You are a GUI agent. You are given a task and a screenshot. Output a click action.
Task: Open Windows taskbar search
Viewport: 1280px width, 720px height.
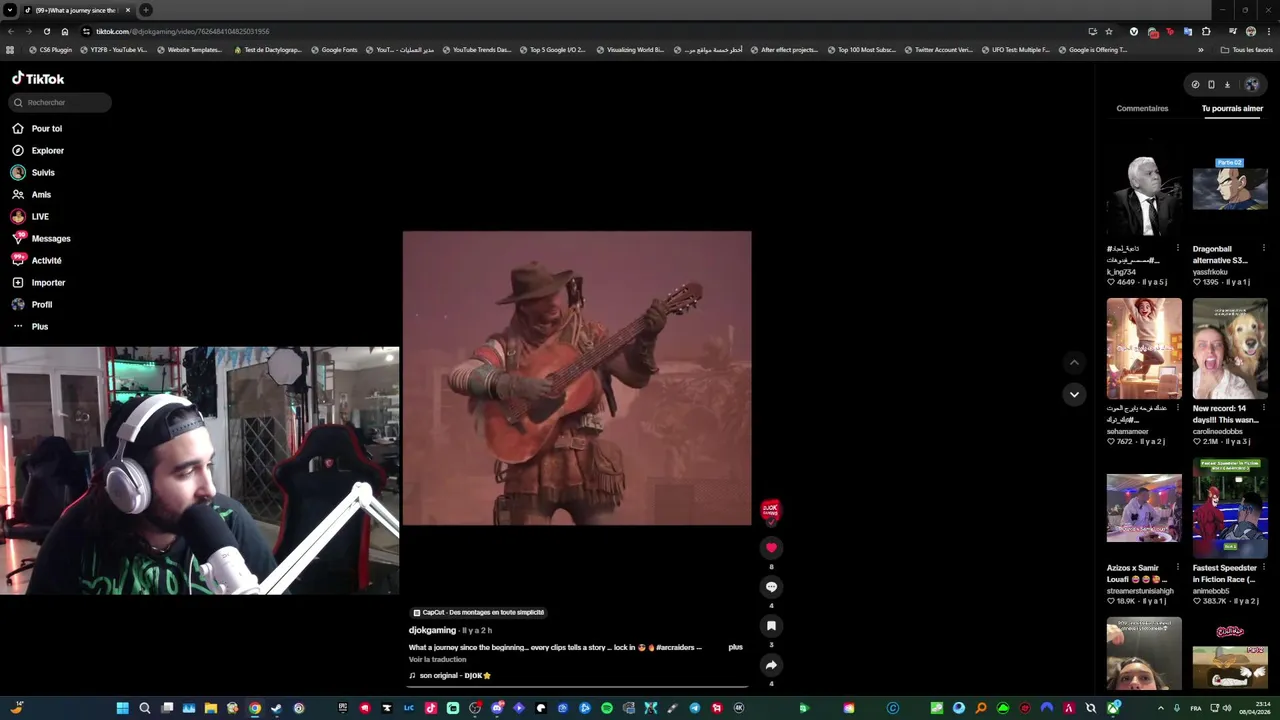(145, 708)
